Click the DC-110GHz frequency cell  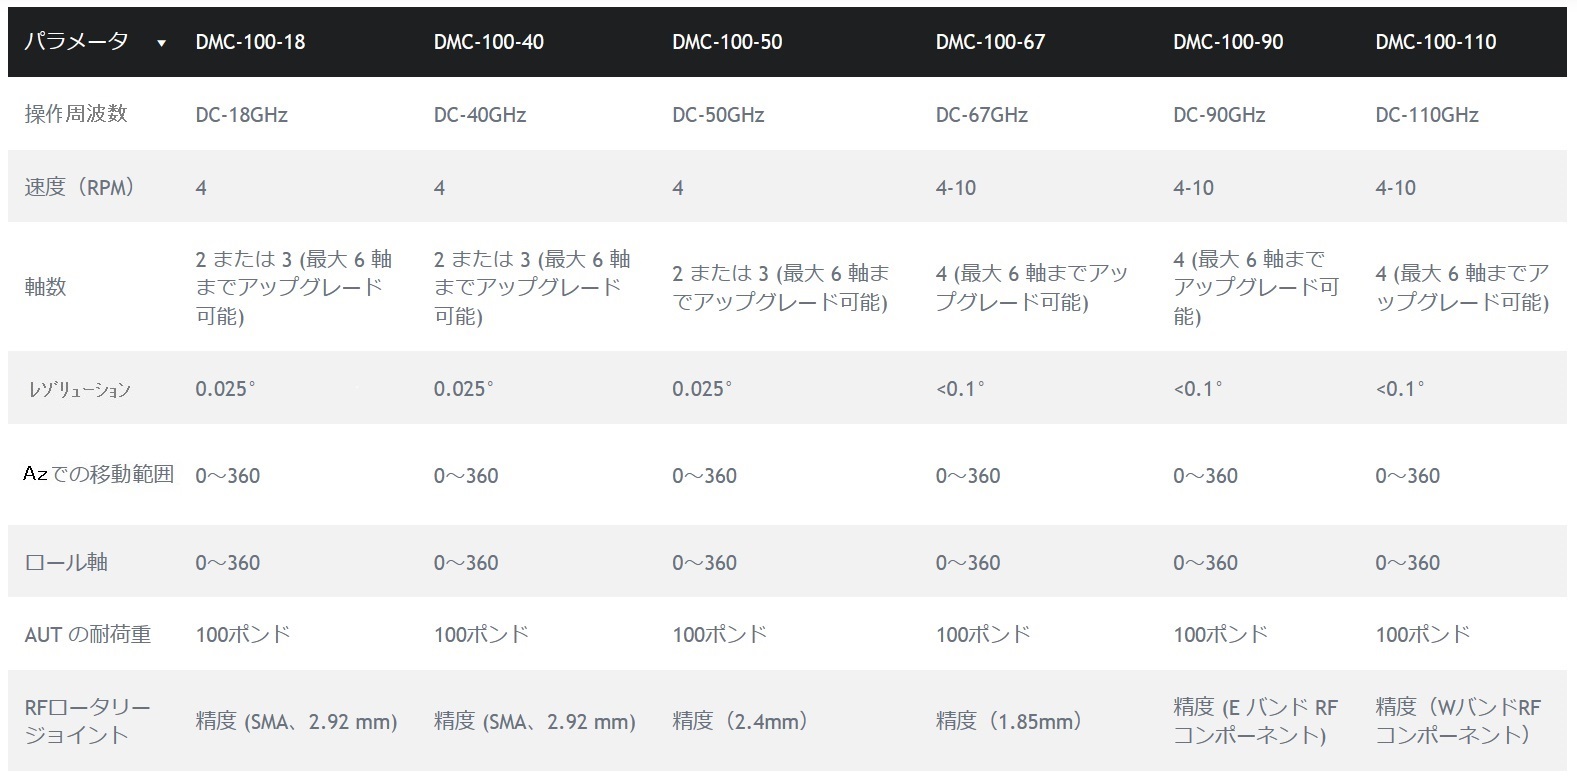pos(1426,115)
